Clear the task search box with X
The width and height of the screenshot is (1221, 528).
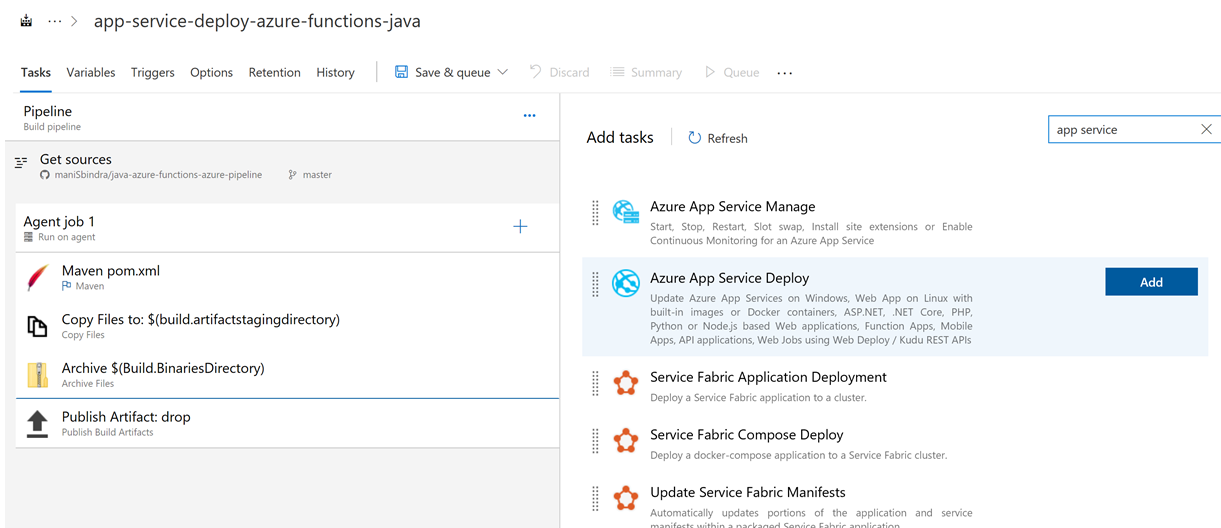click(1206, 129)
